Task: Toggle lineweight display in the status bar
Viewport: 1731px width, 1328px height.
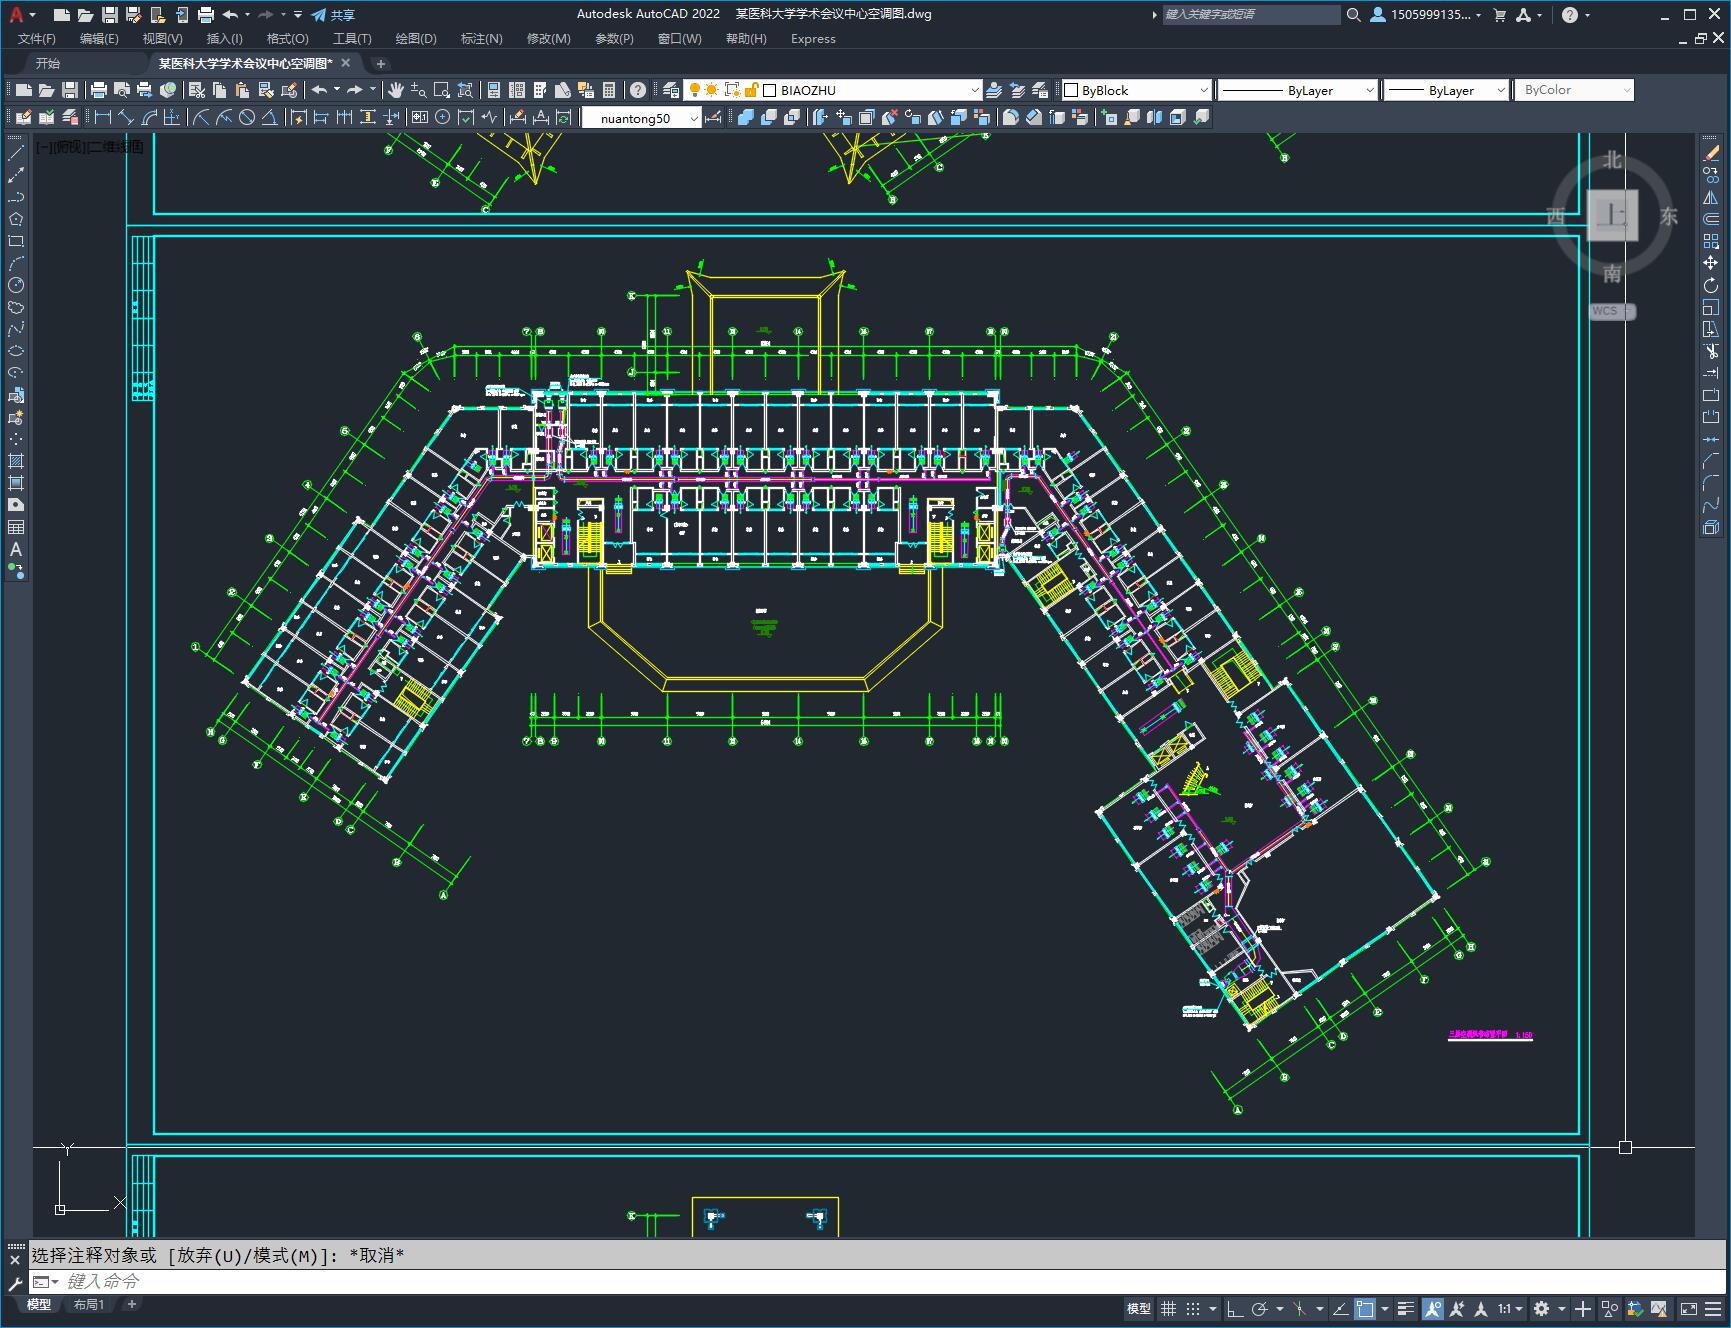Action: [x=1407, y=1308]
